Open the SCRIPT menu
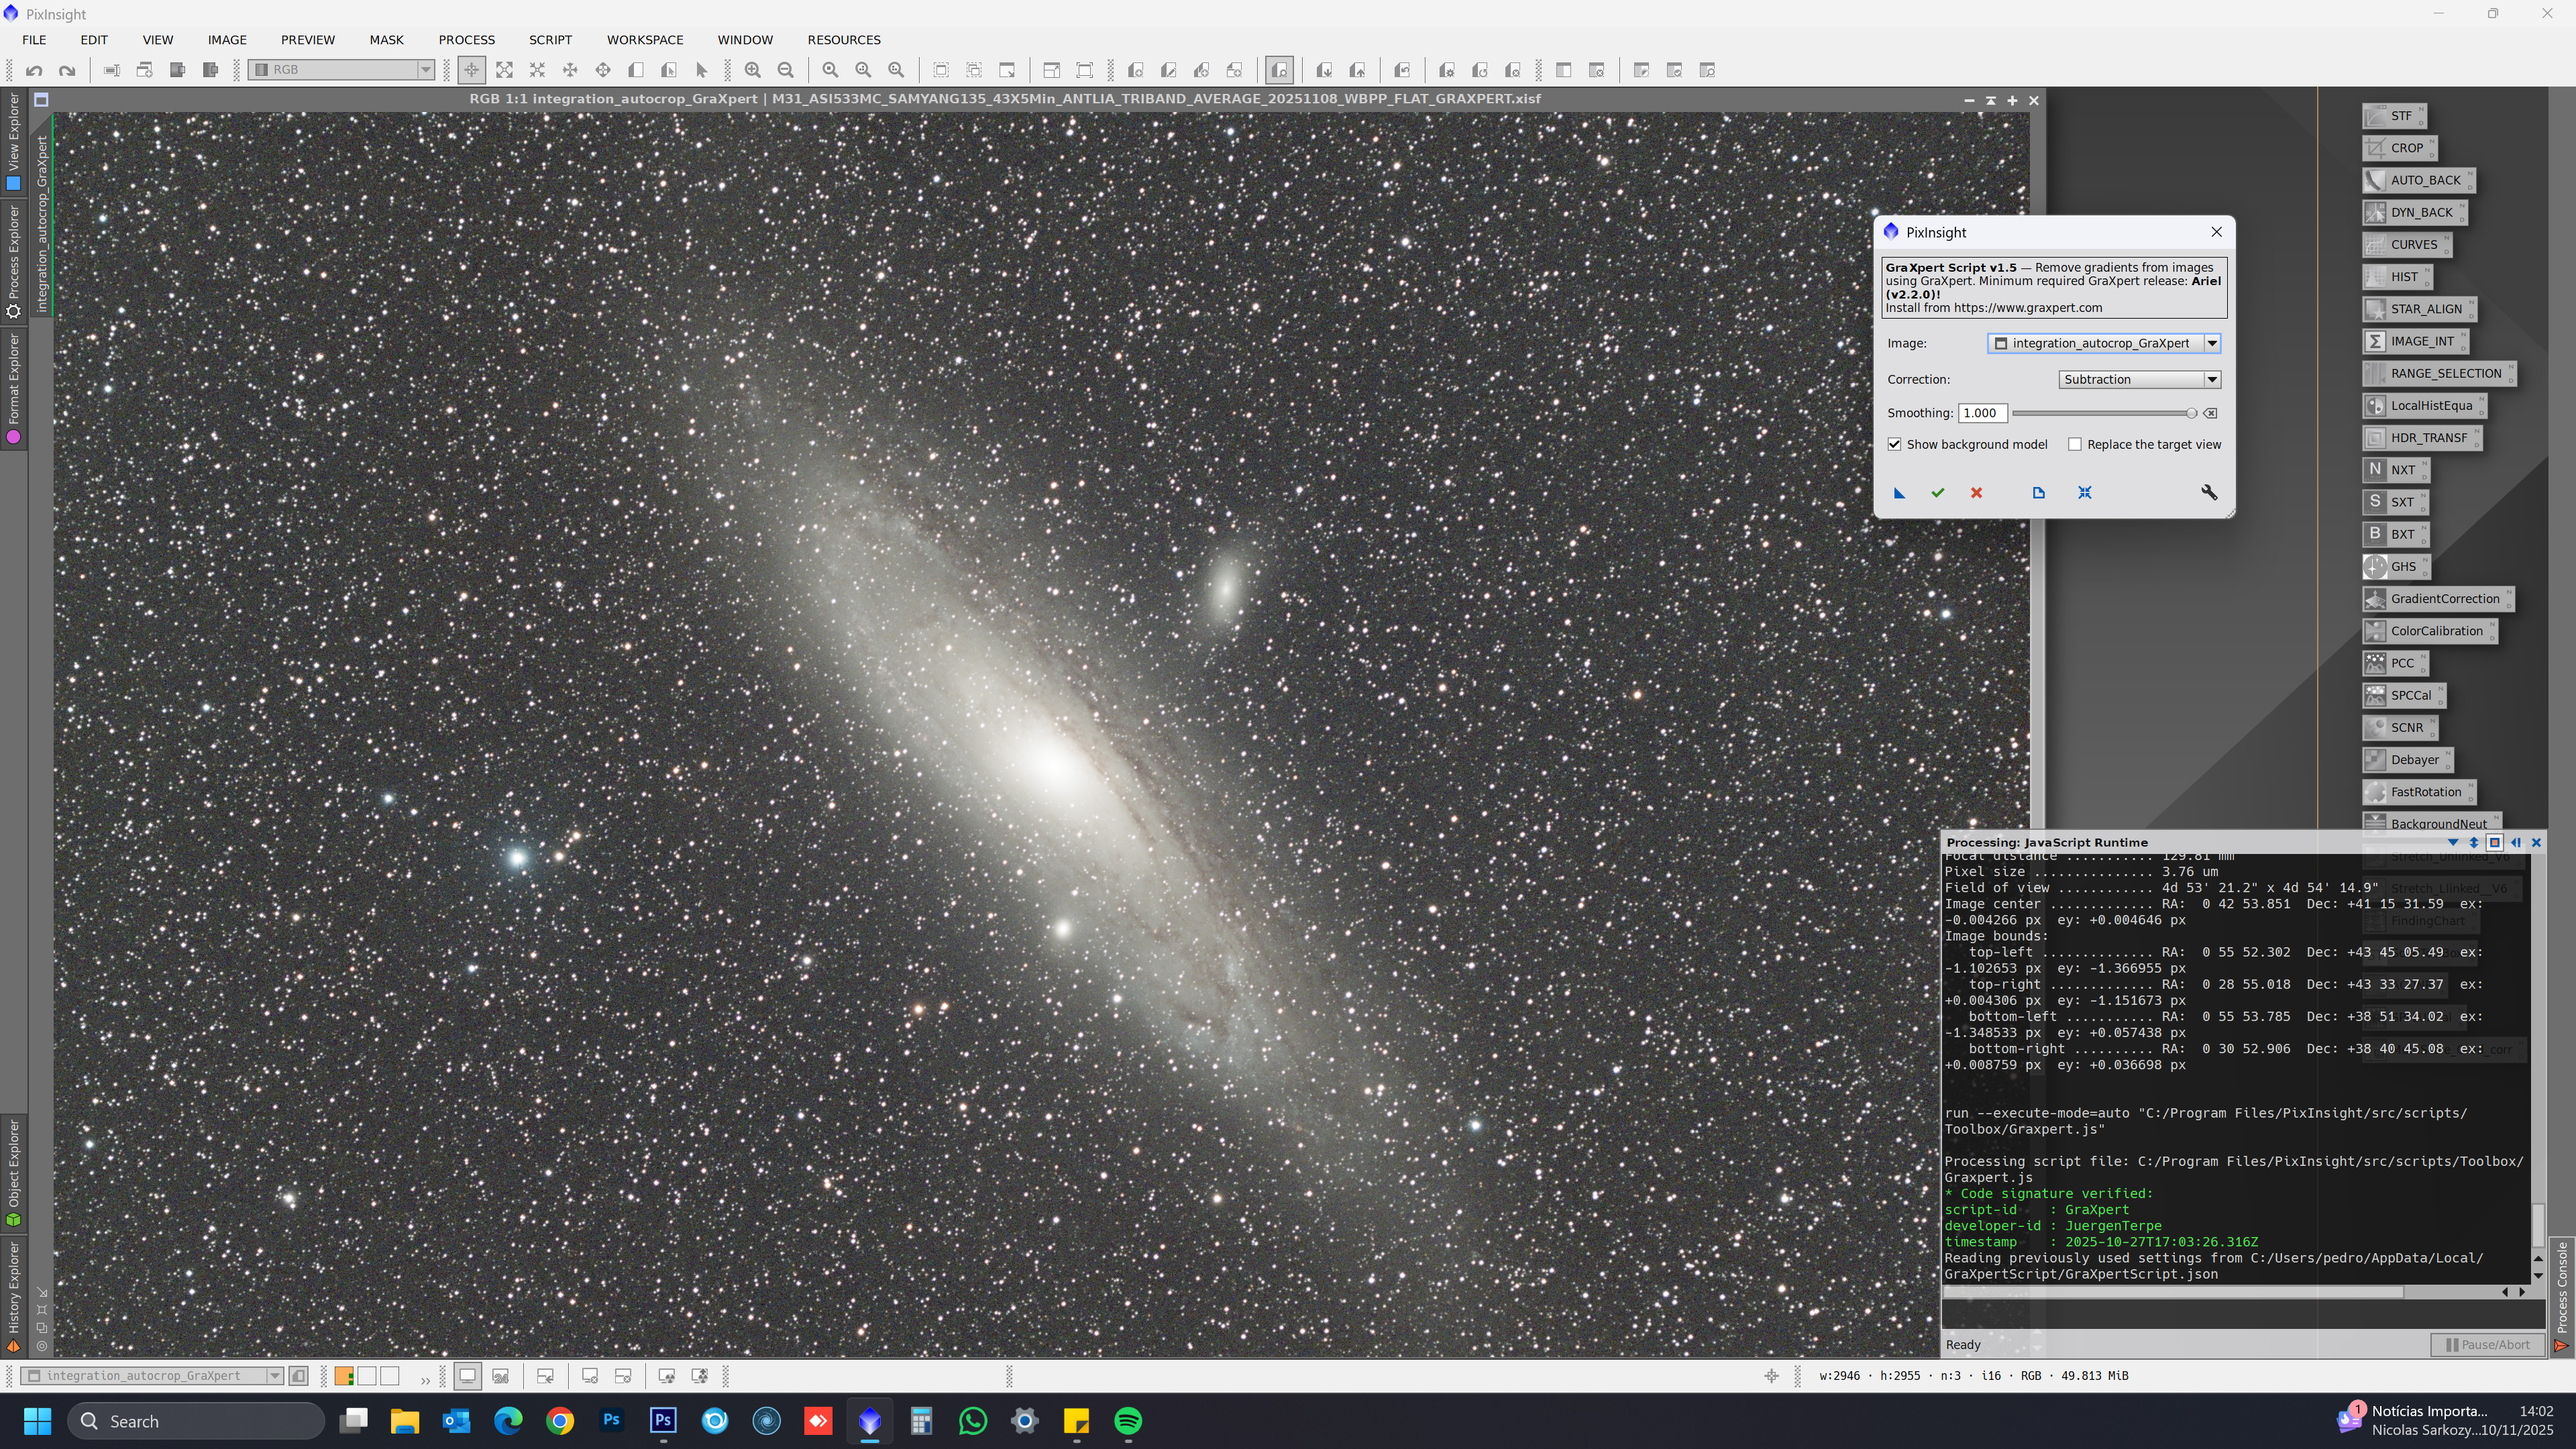 click(550, 40)
